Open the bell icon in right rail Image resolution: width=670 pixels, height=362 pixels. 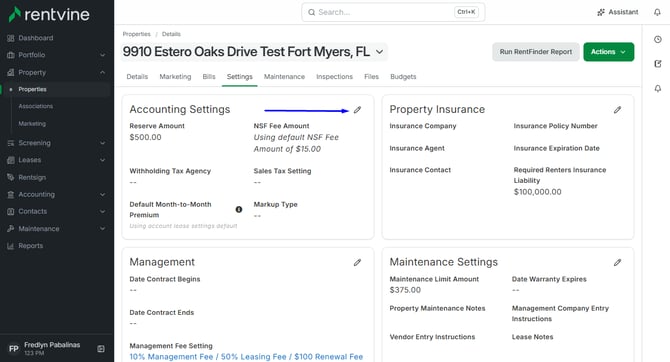click(x=658, y=88)
